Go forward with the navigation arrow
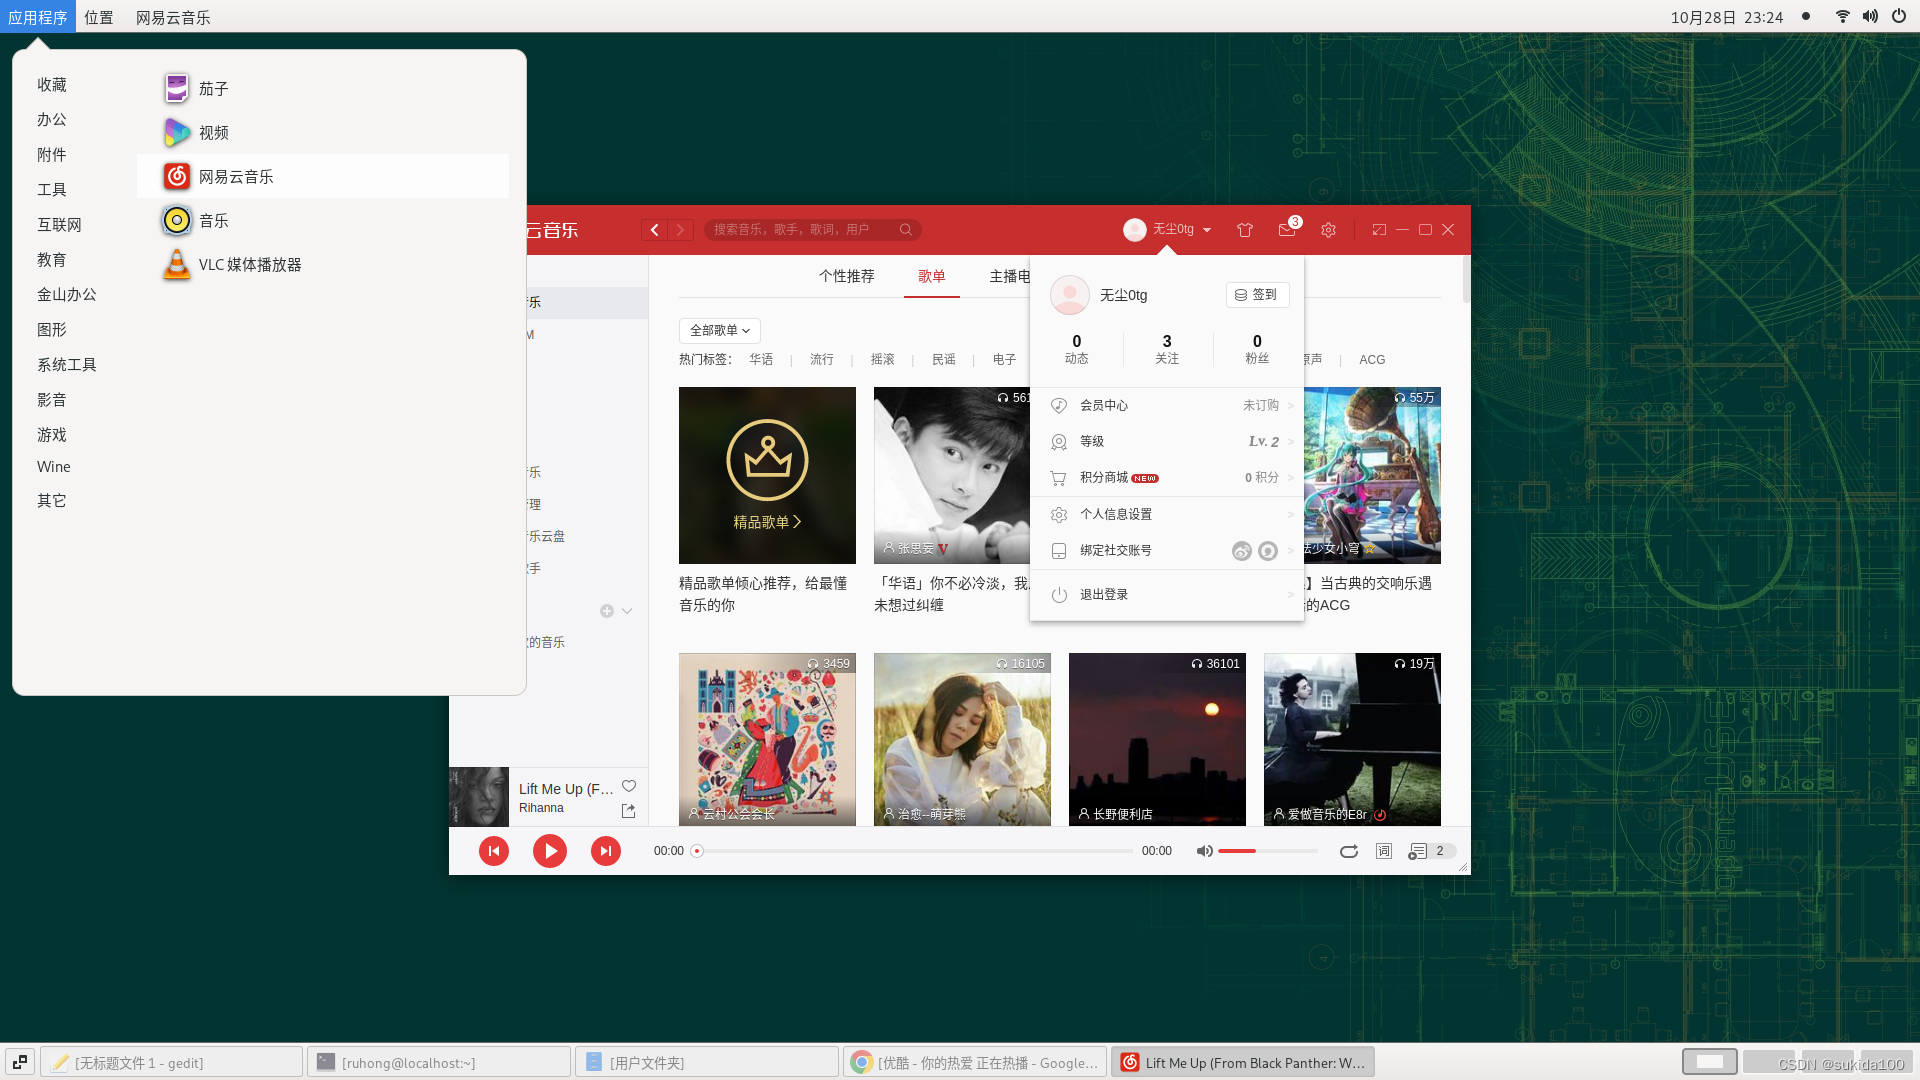Image resolution: width=1920 pixels, height=1080 pixels. pos(681,230)
